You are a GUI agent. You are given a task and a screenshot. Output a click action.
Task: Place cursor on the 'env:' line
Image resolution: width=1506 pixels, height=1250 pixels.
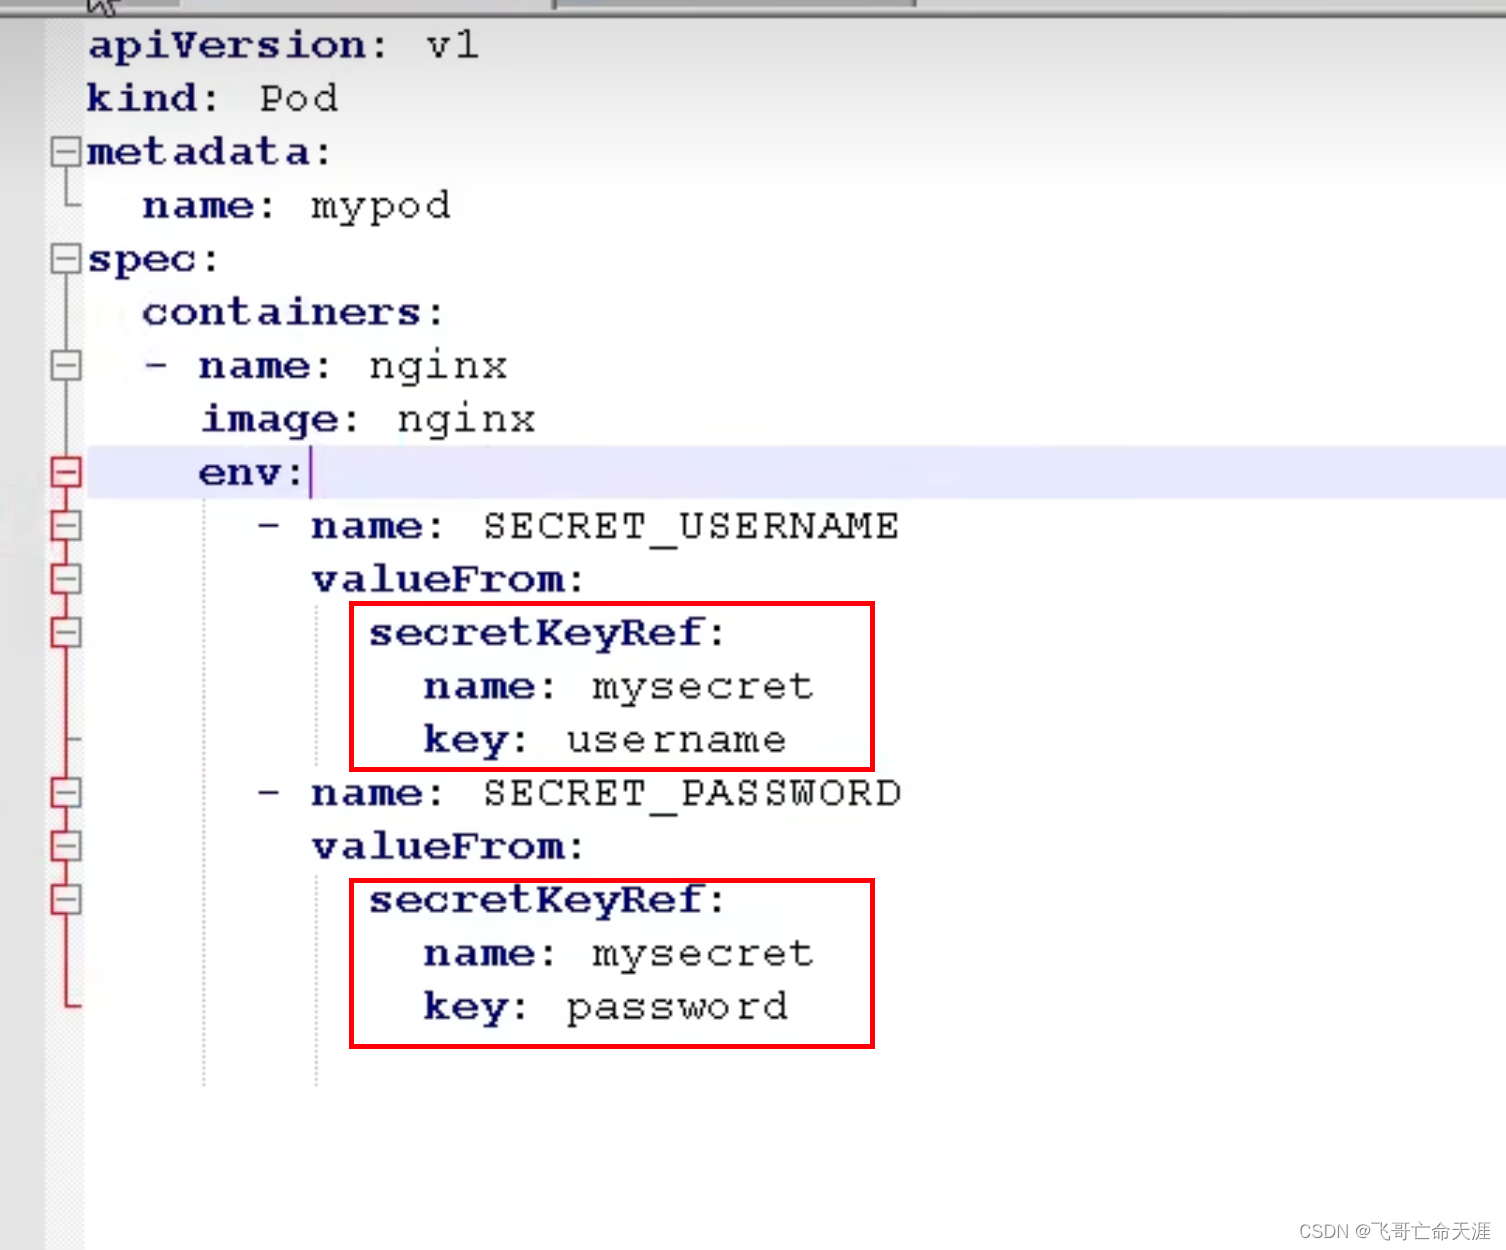(796, 473)
